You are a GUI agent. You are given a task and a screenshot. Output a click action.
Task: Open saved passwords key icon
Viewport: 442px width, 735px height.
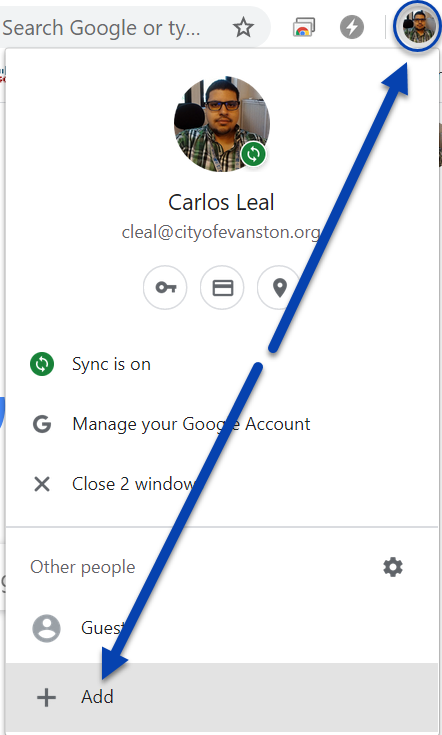click(x=165, y=287)
